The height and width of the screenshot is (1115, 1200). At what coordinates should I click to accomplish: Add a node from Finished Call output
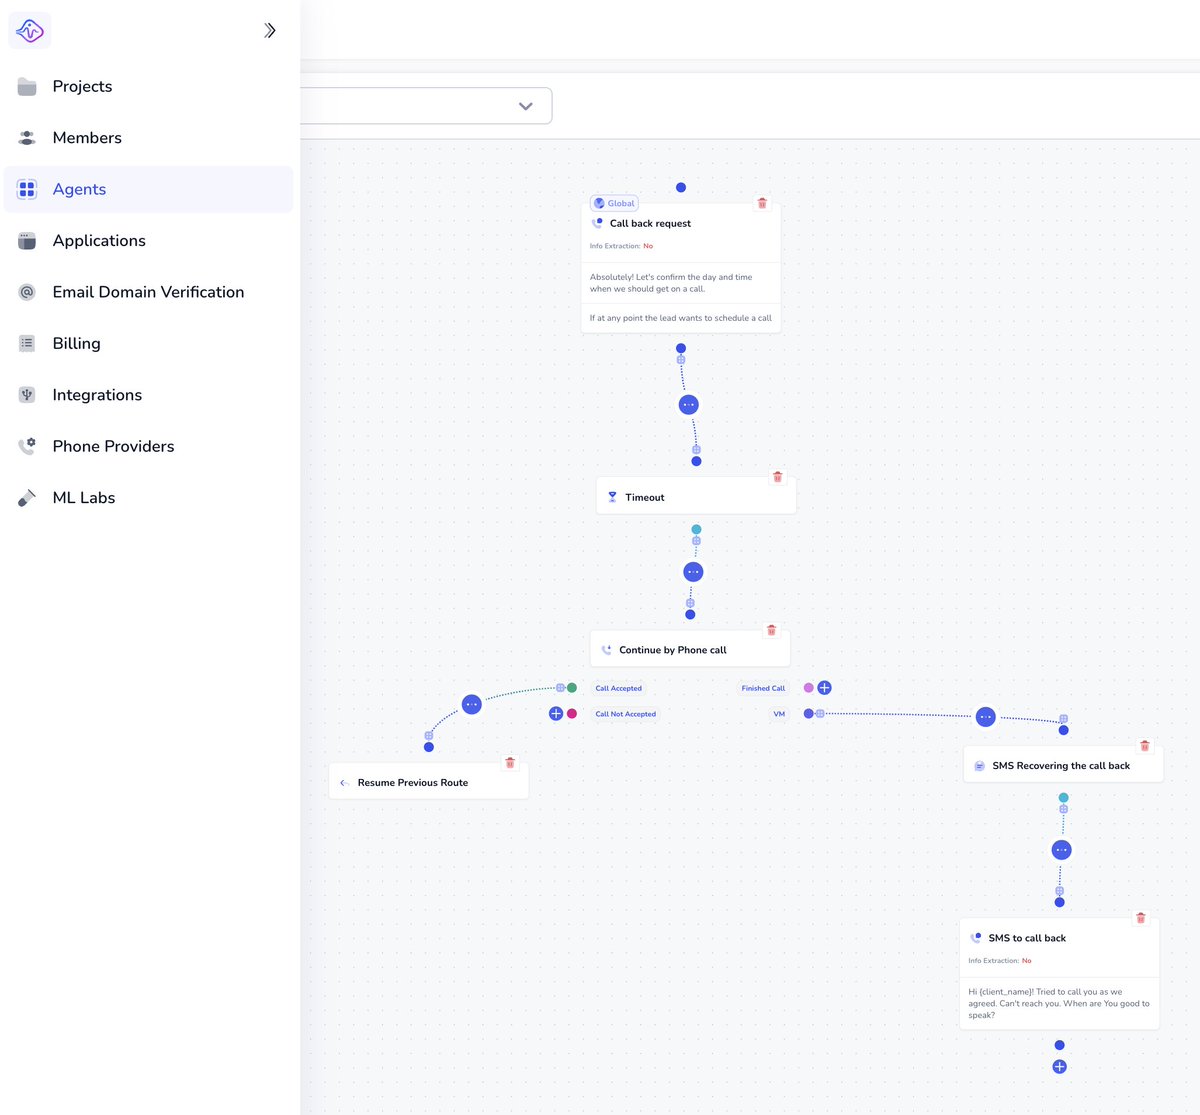[824, 688]
